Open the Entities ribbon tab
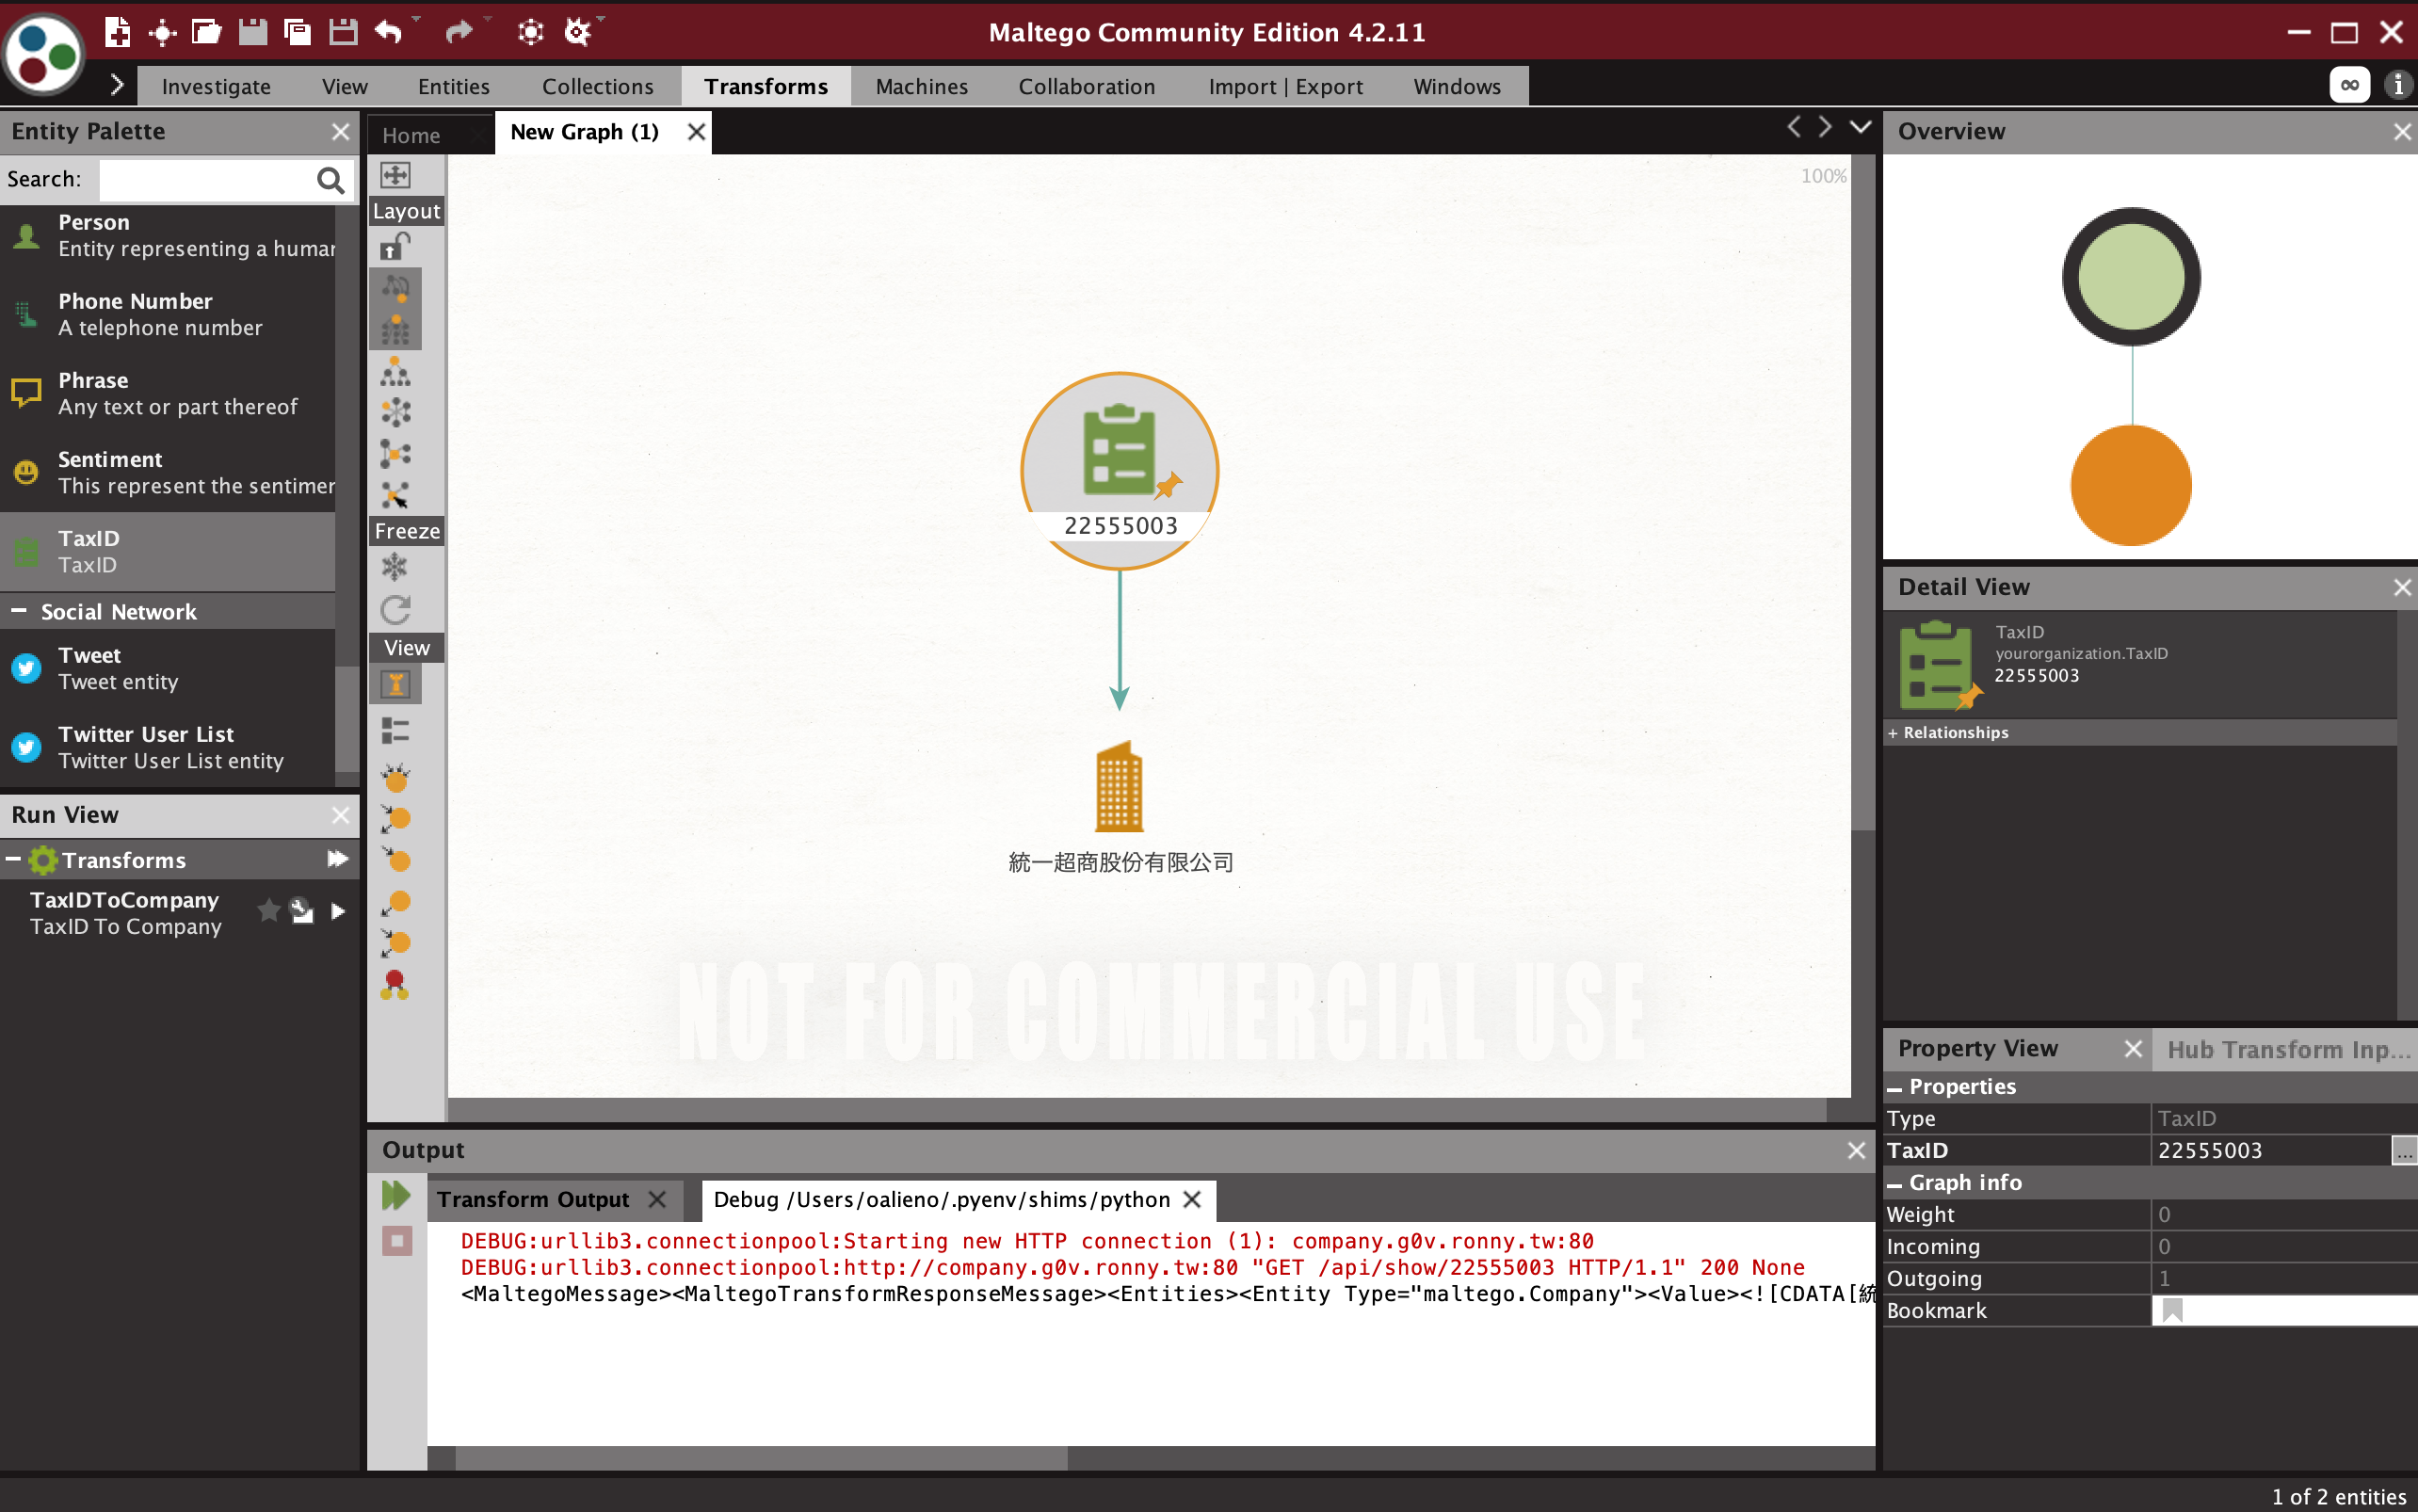Image resolution: width=2418 pixels, height=1512 pixels. (454, 87)
